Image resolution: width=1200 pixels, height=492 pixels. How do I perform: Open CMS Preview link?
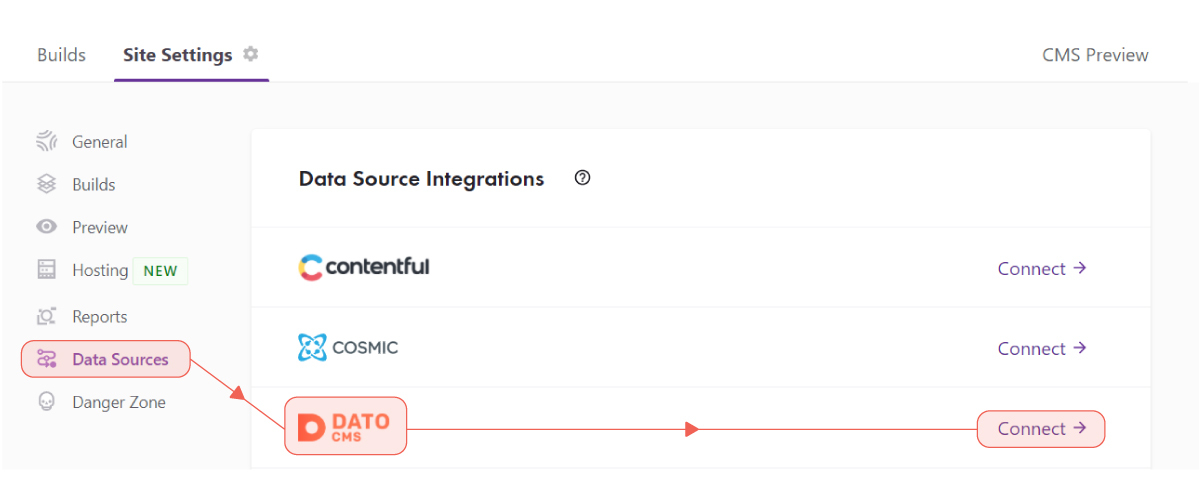coord(1096,55)
